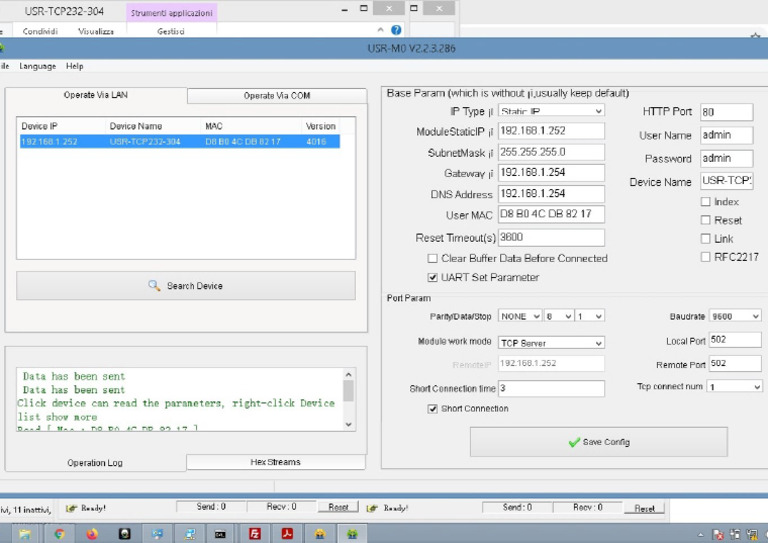Select the device row 192.168.1.252
Screen dimensions: 768x543
pos(180,142)
